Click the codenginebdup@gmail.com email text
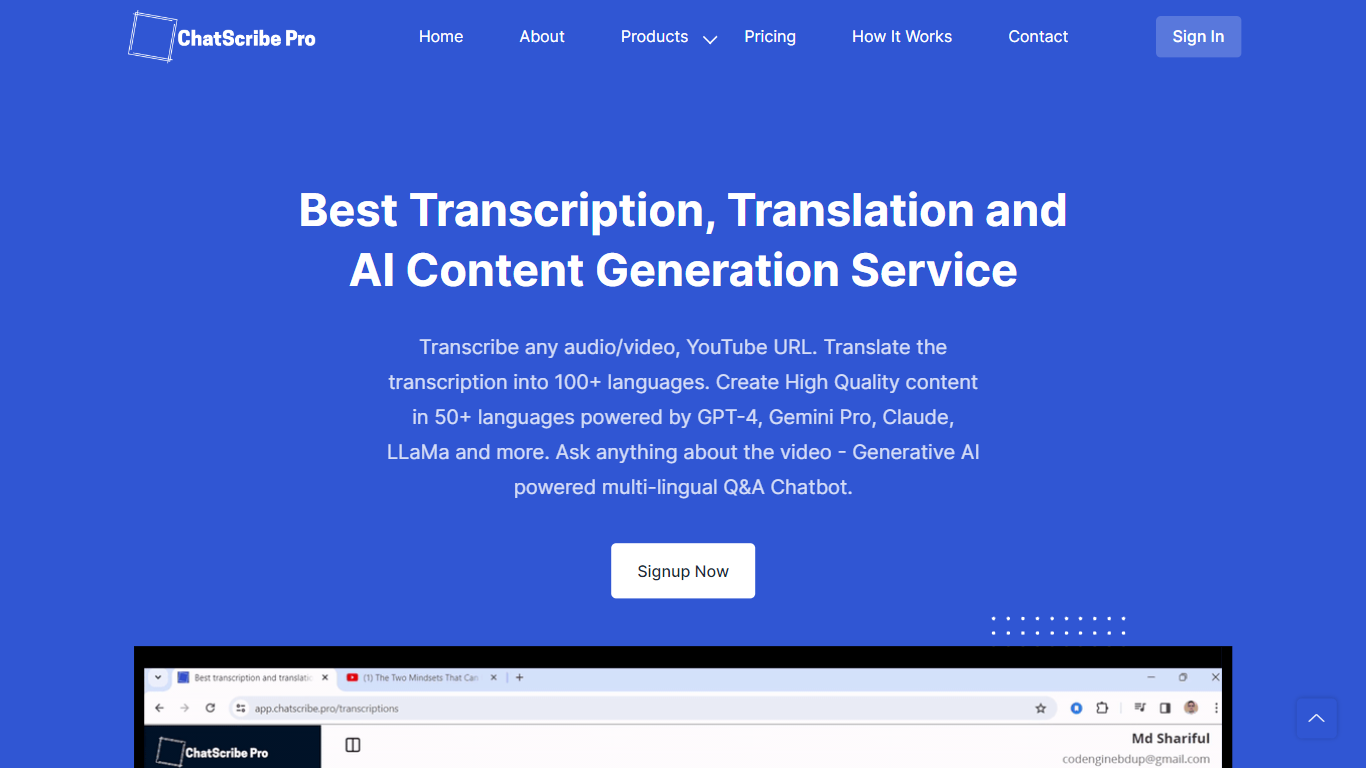The height and width of the screenshot is (768, 1366). pos(1136,760)
